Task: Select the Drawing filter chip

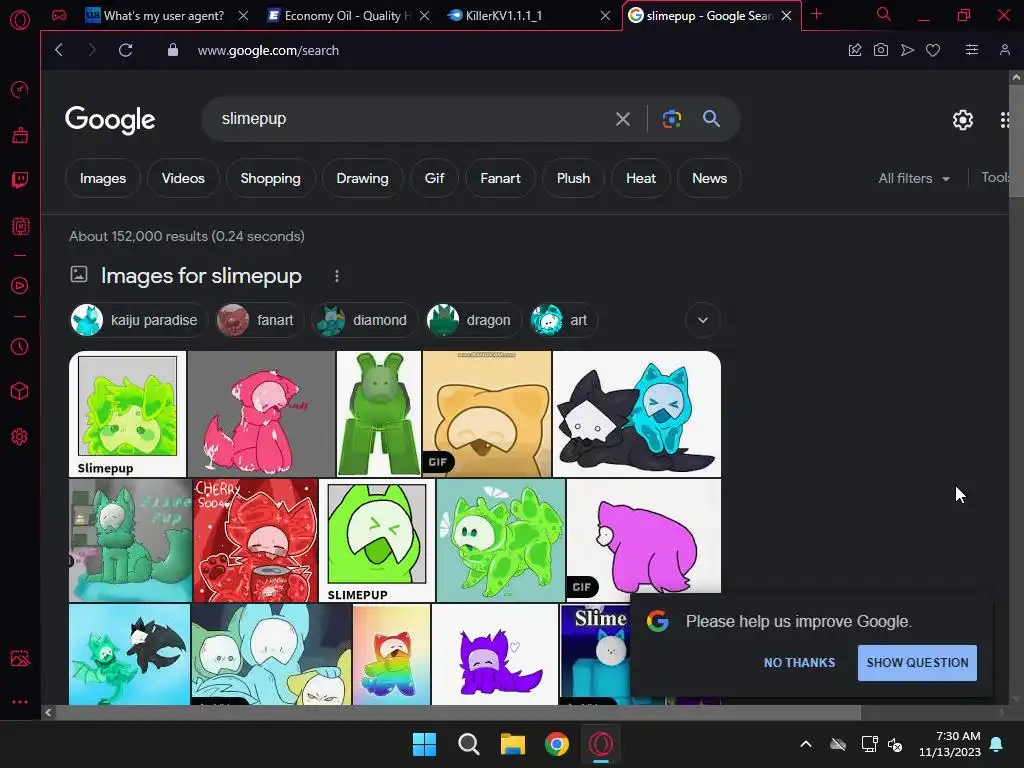Action: click(x=362, y=178)
